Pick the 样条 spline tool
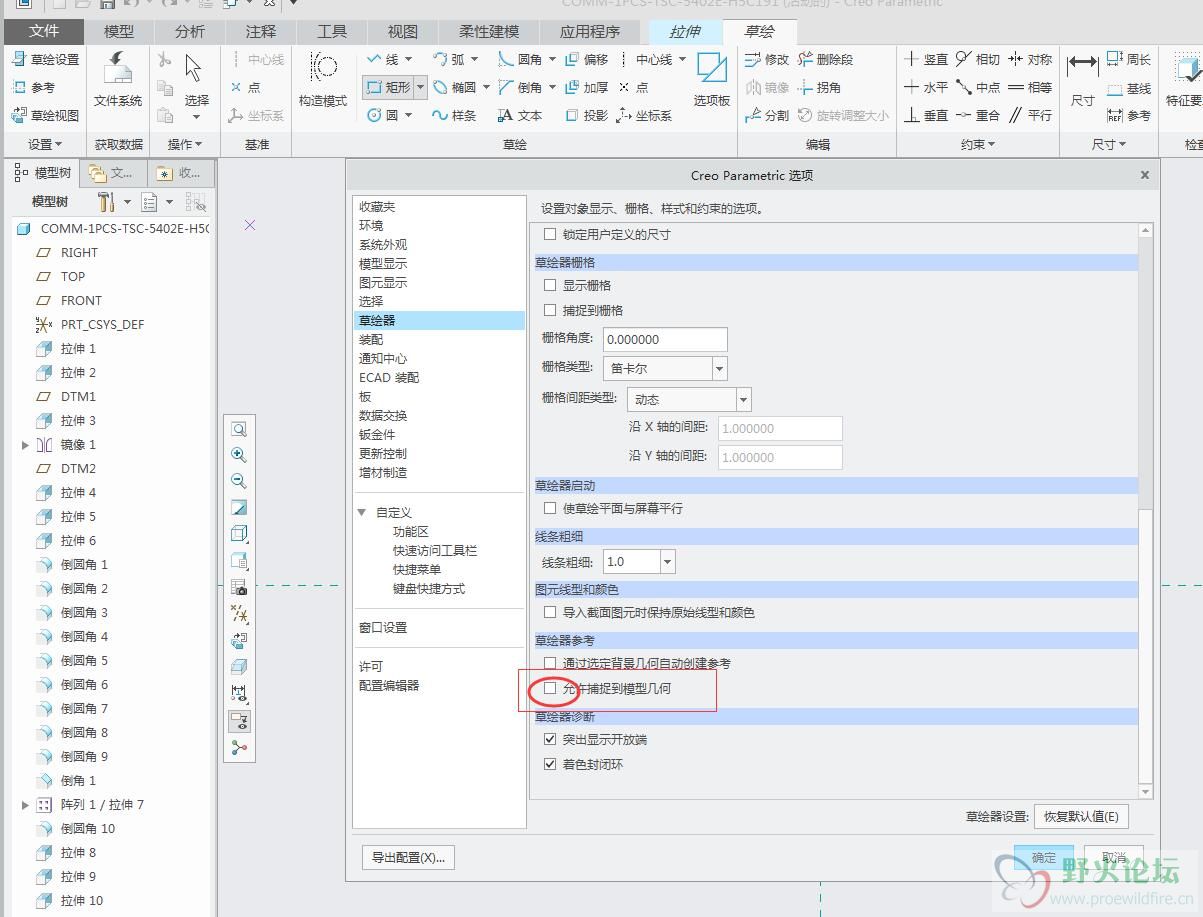 coord(454,115)
